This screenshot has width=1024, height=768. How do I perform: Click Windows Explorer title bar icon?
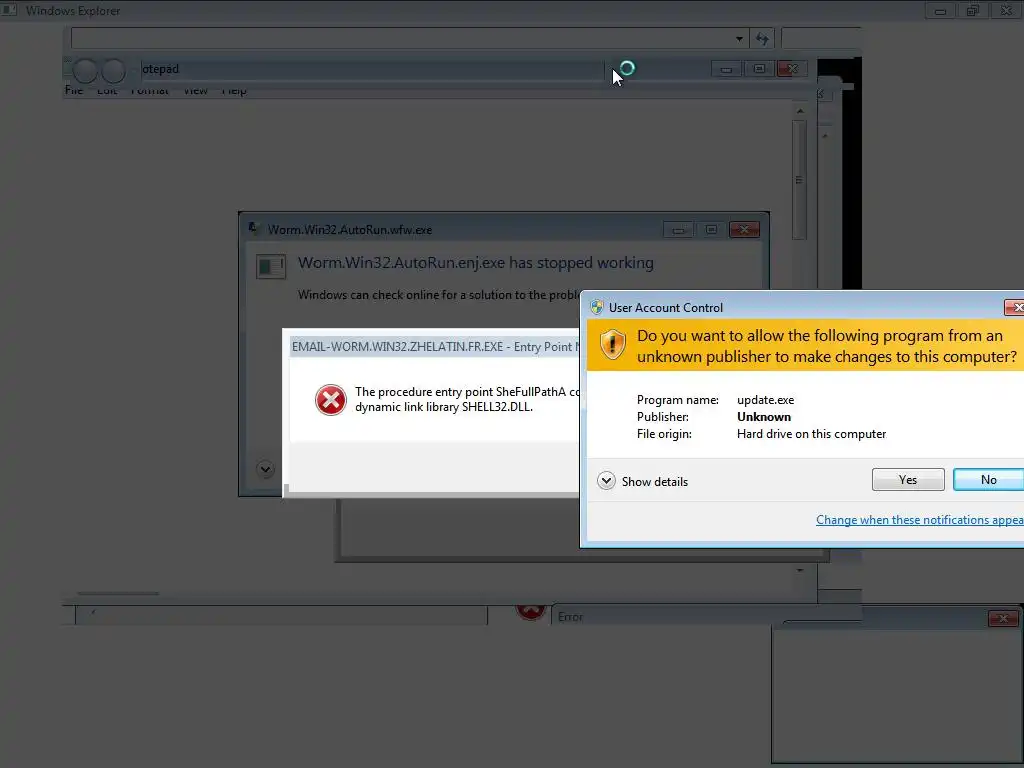9,10
